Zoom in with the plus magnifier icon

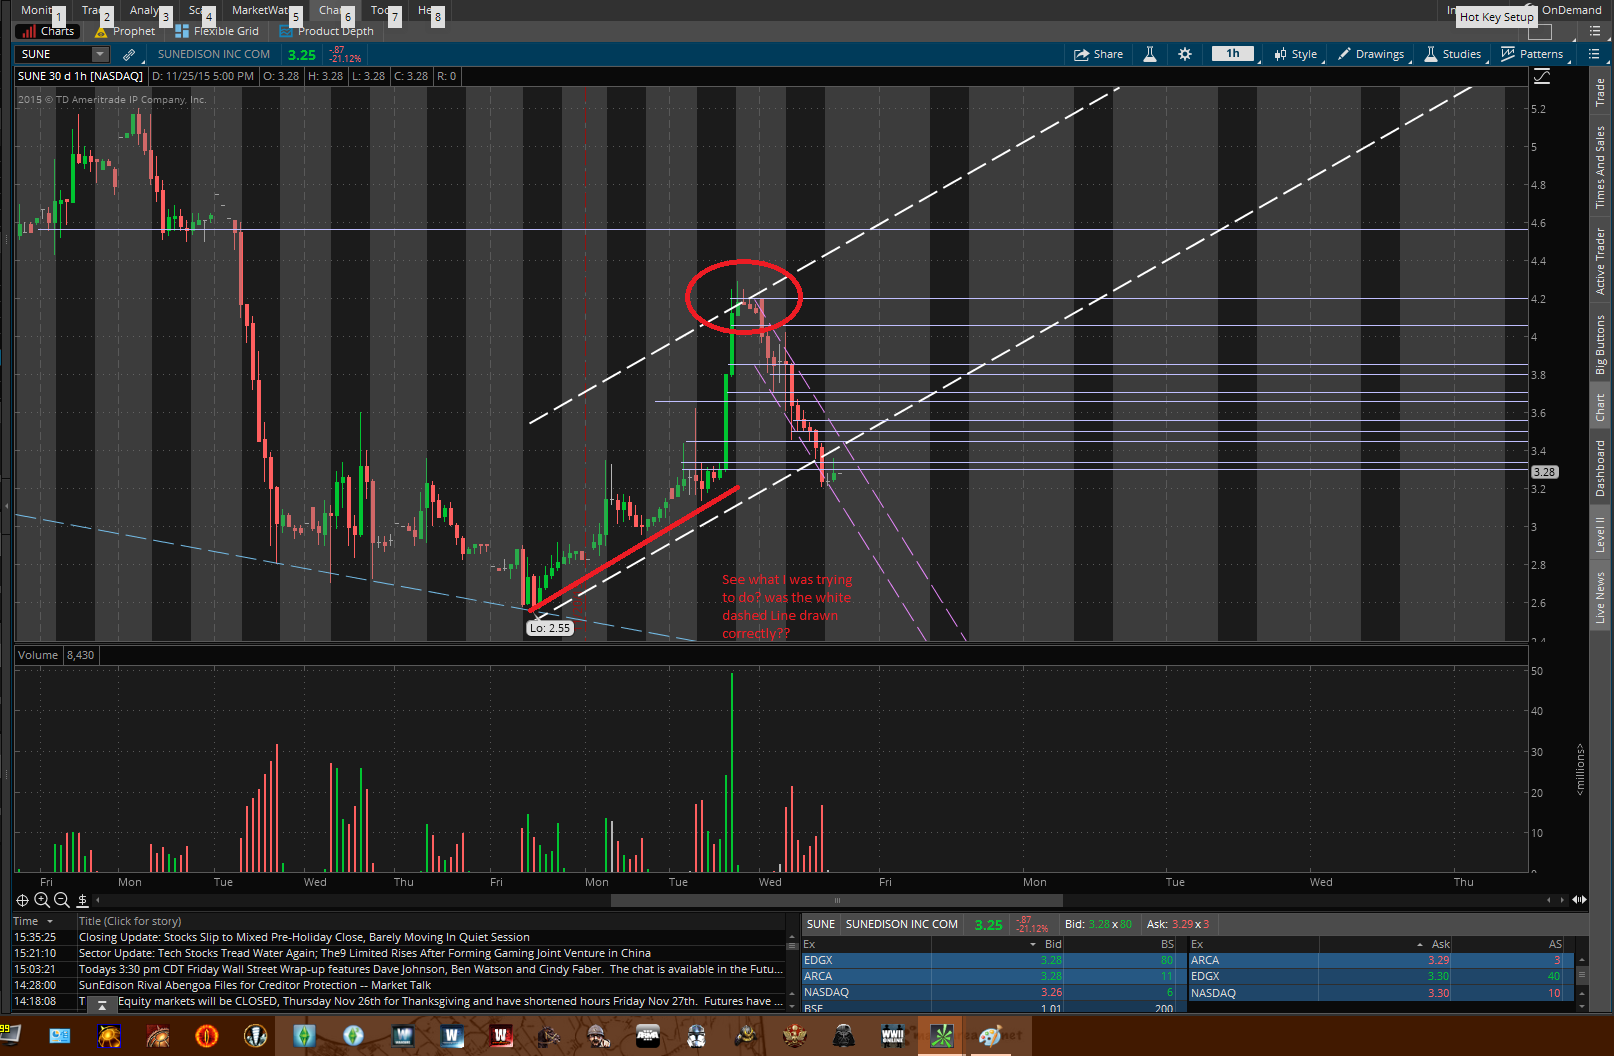coord(42,900)
